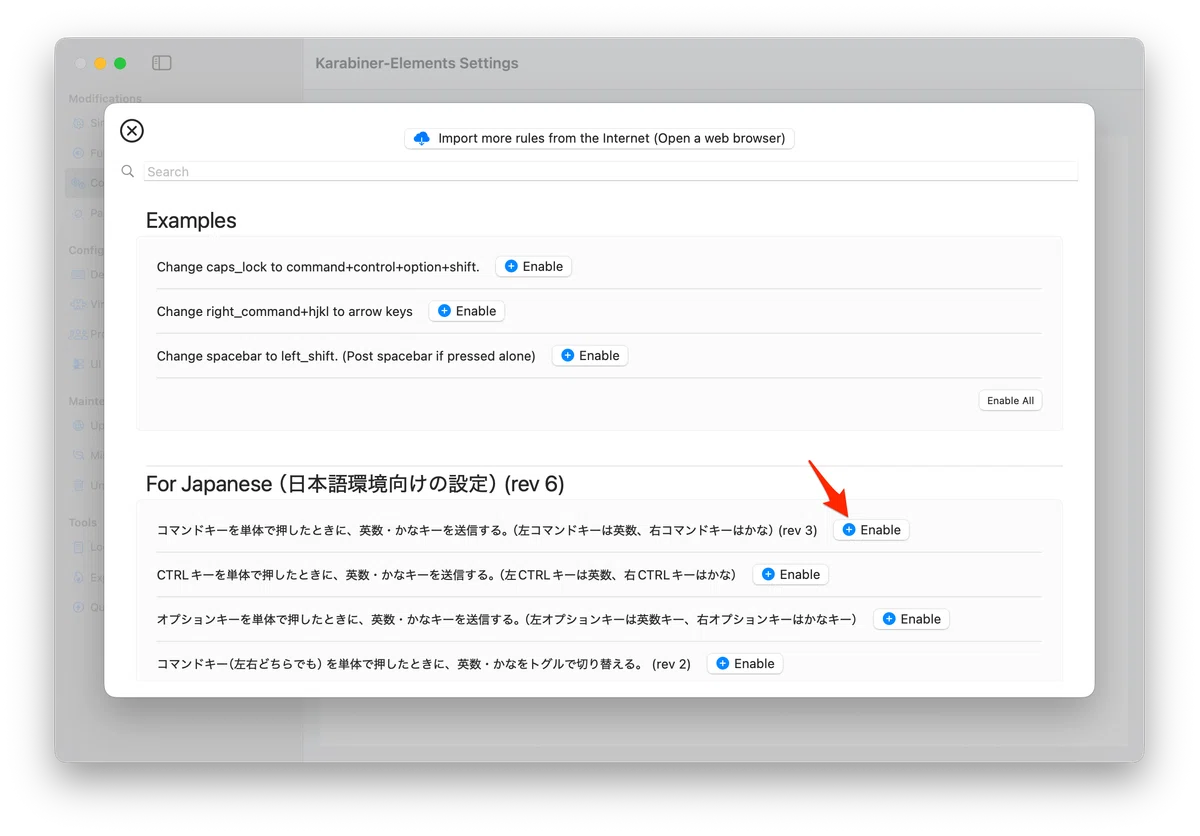Click the コマンドキー(左右どちらでも) rule text
Screen dimensions: 1200x836
(x=424, y=664)
